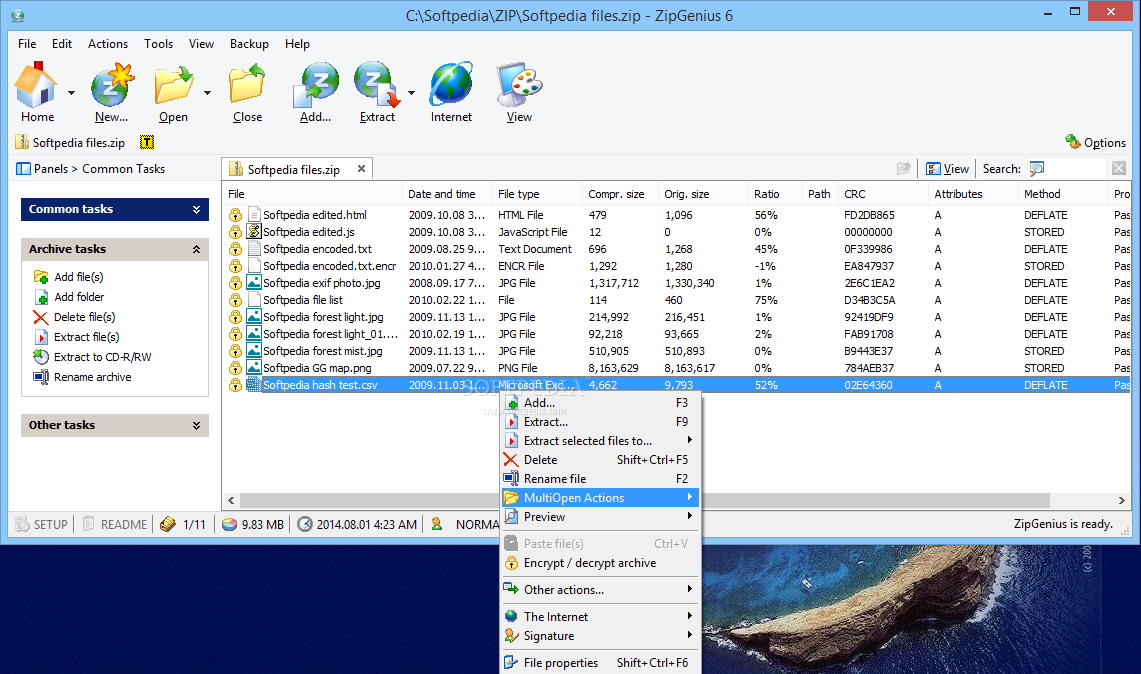This screenshot has height=674, width=1141.
Task: Sort by the CRC column header
Action: [x=883, y=194]
